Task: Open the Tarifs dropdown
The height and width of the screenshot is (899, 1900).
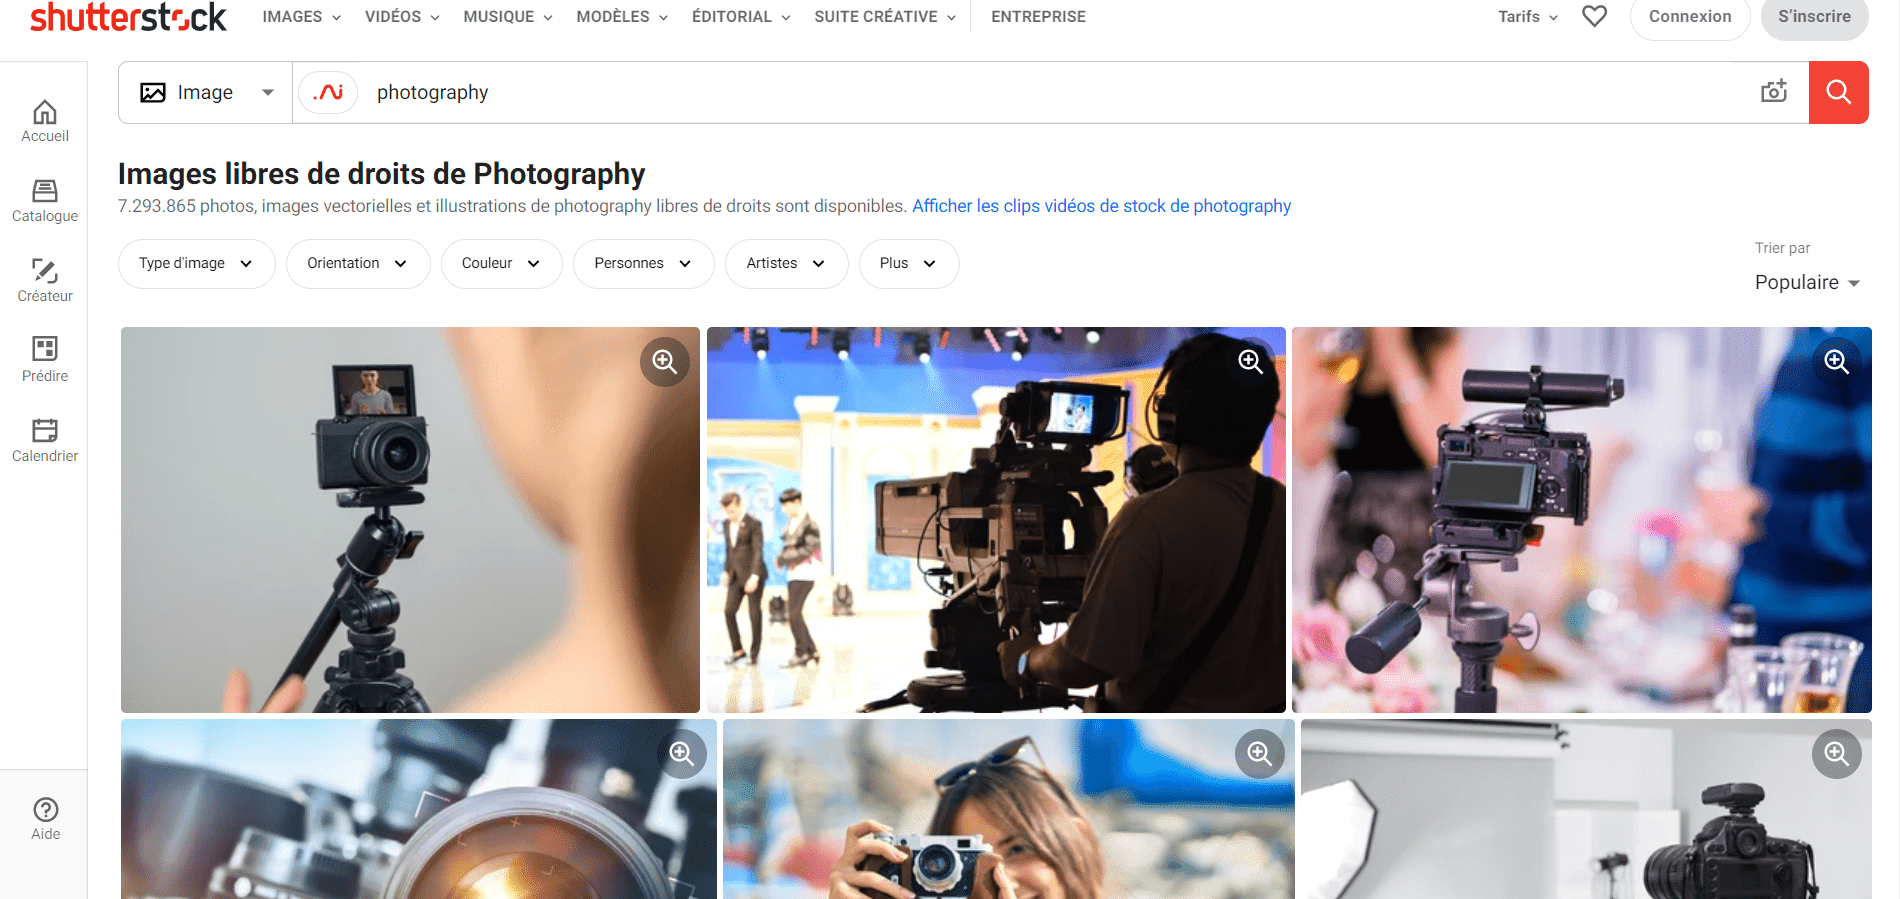Action: click(x=1528, y=17)
